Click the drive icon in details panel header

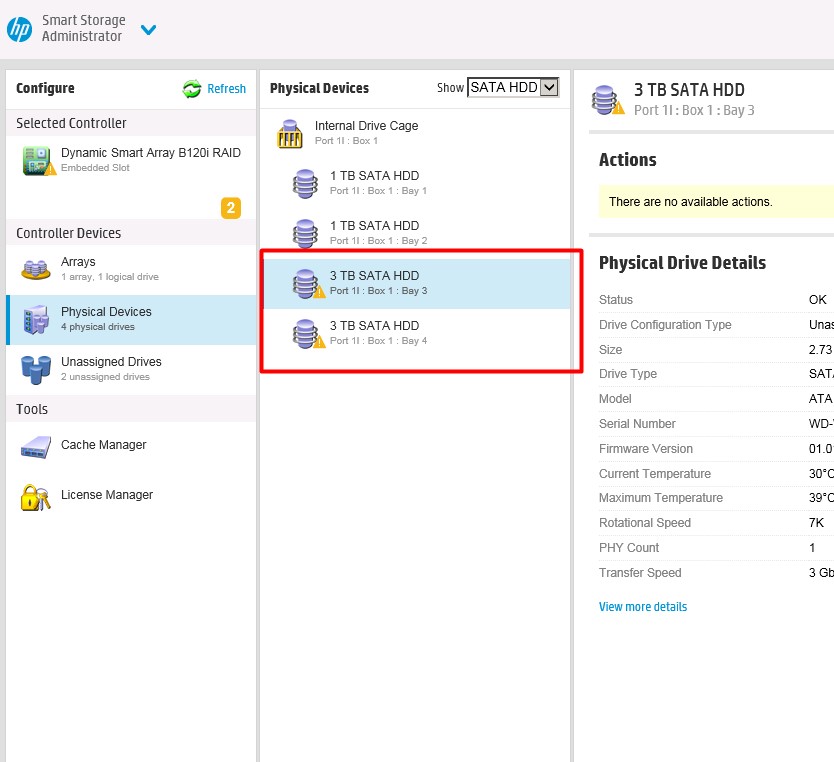click(x=608, y=100)
